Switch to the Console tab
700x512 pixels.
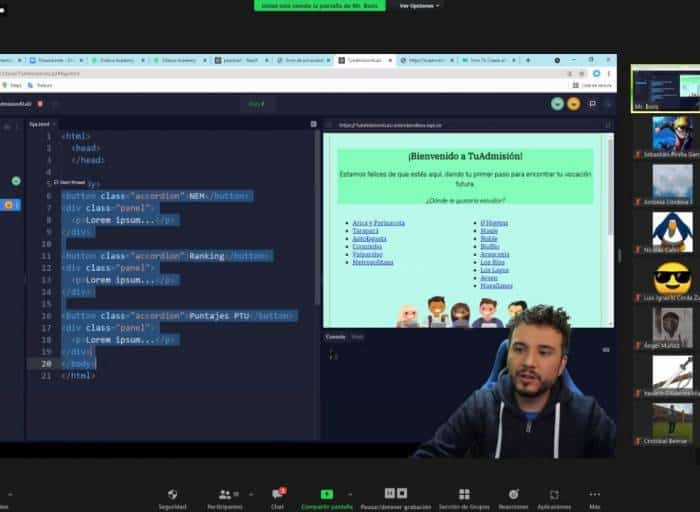[x=335, y=337]
